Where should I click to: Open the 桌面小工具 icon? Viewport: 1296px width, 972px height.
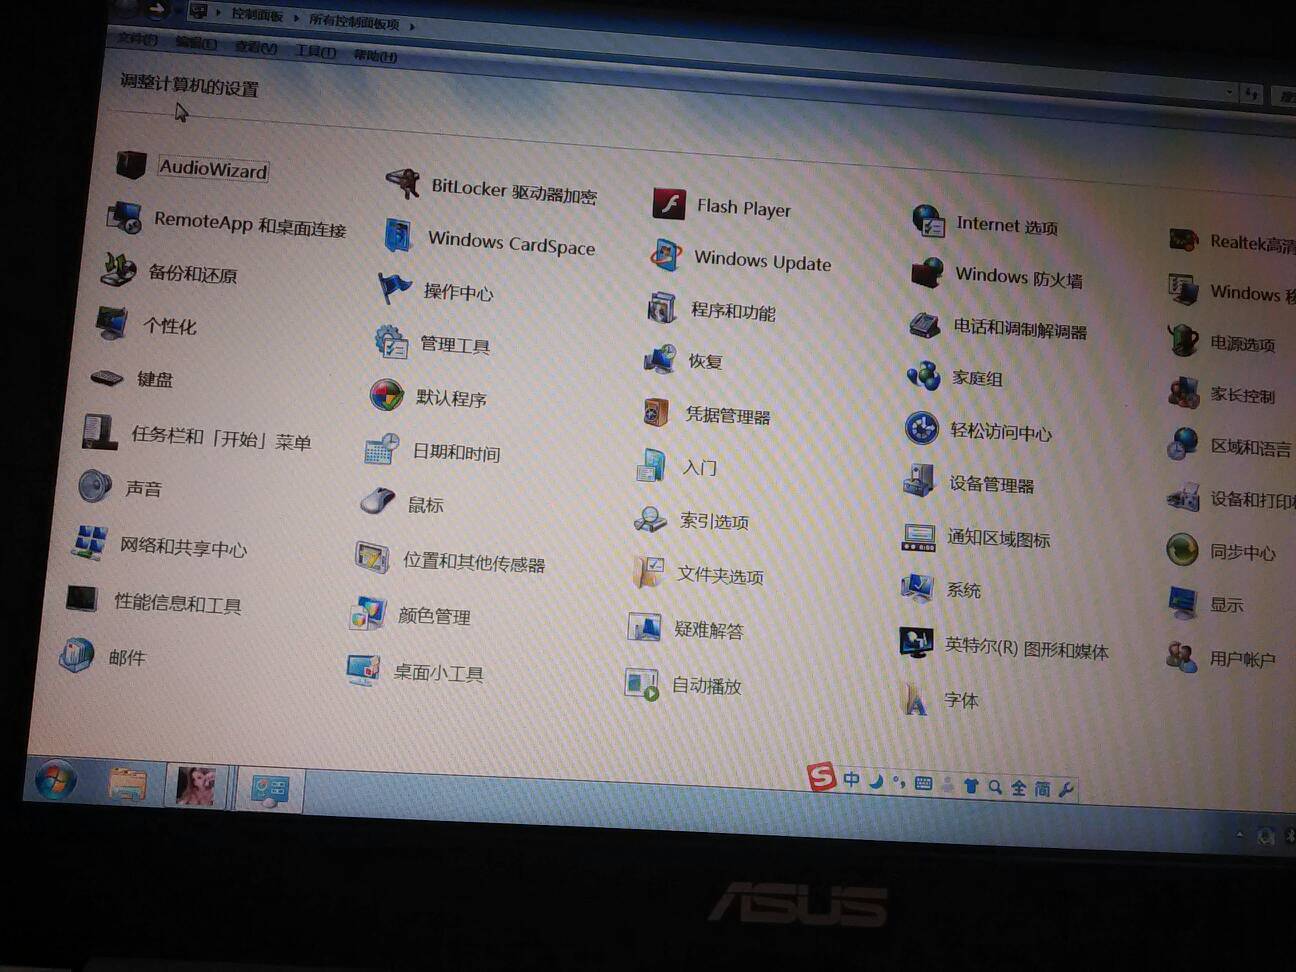coord(362,669)
